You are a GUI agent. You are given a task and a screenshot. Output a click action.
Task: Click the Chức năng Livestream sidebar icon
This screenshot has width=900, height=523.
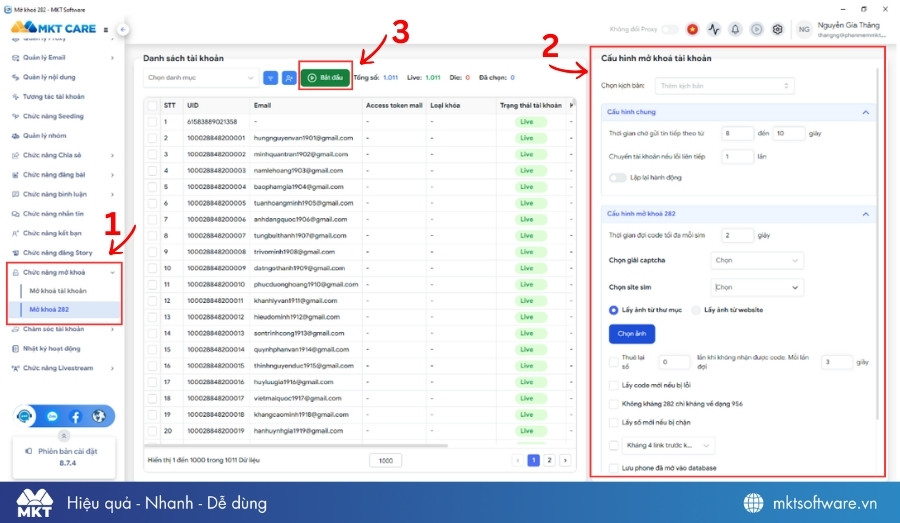[15, 368]
